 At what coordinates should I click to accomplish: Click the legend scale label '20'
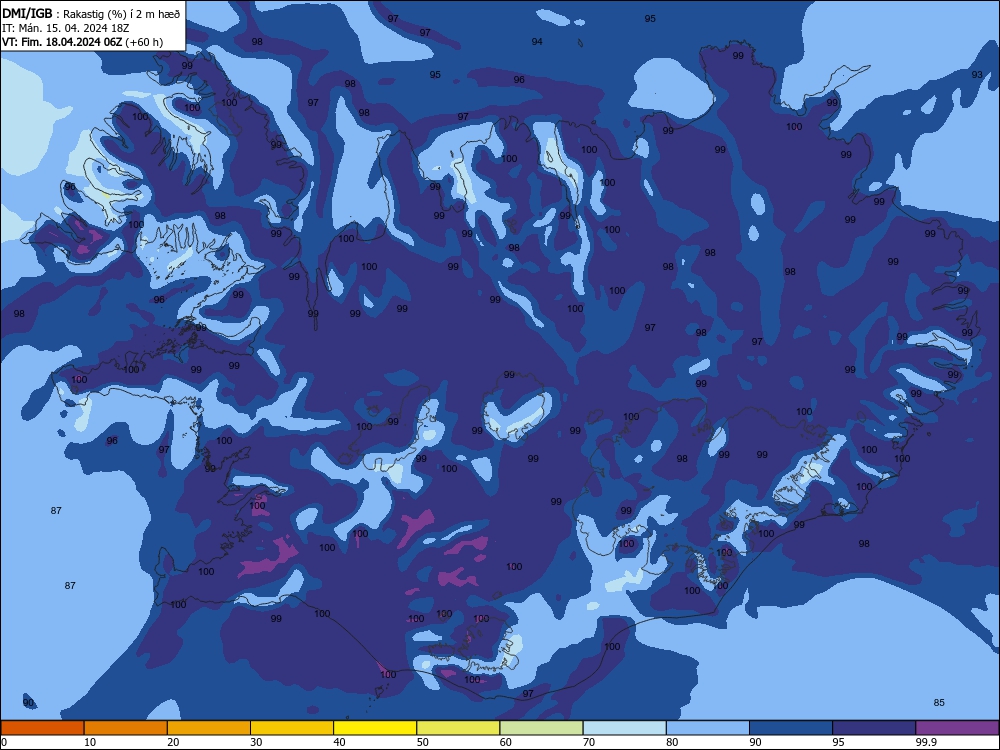(173, 742)
